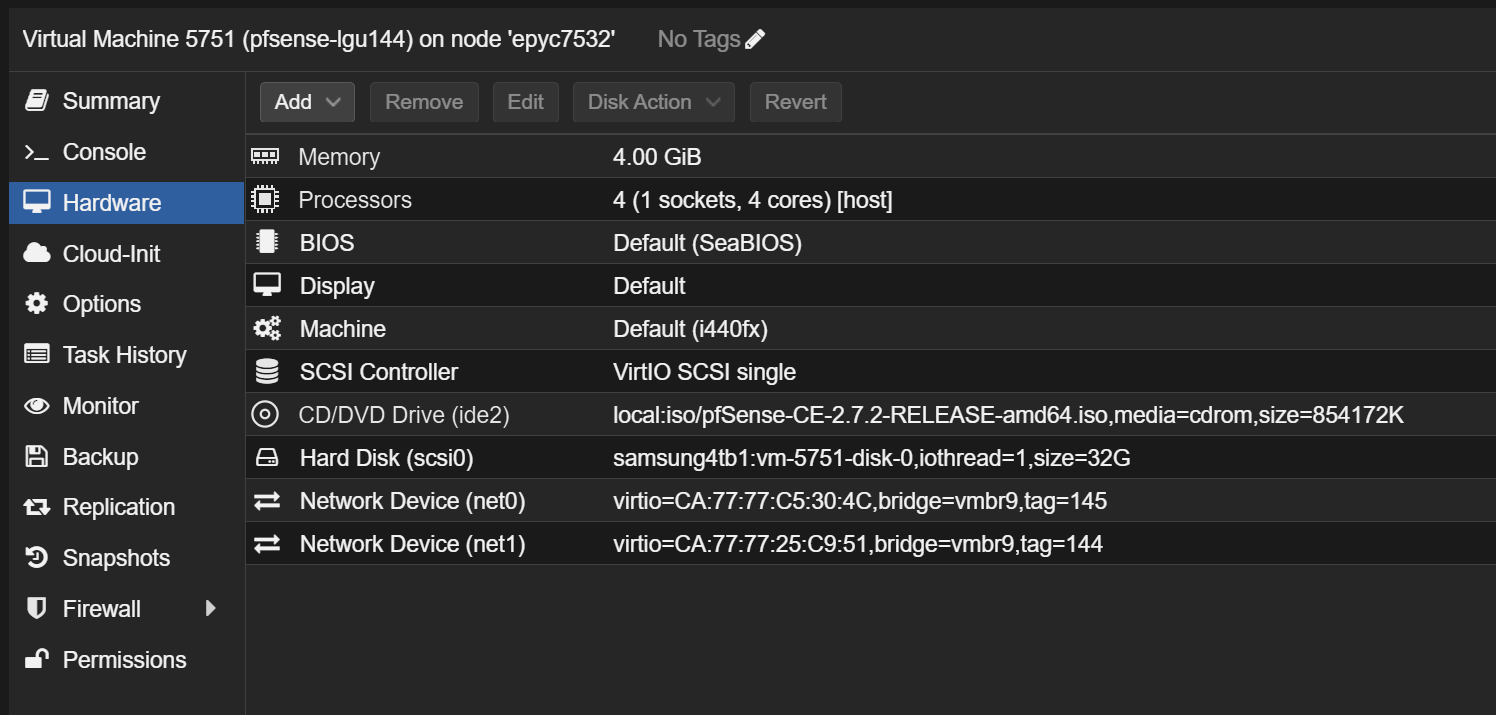Open the Add hardware dropdown
1496x715 pixels.
click(307, 102)
